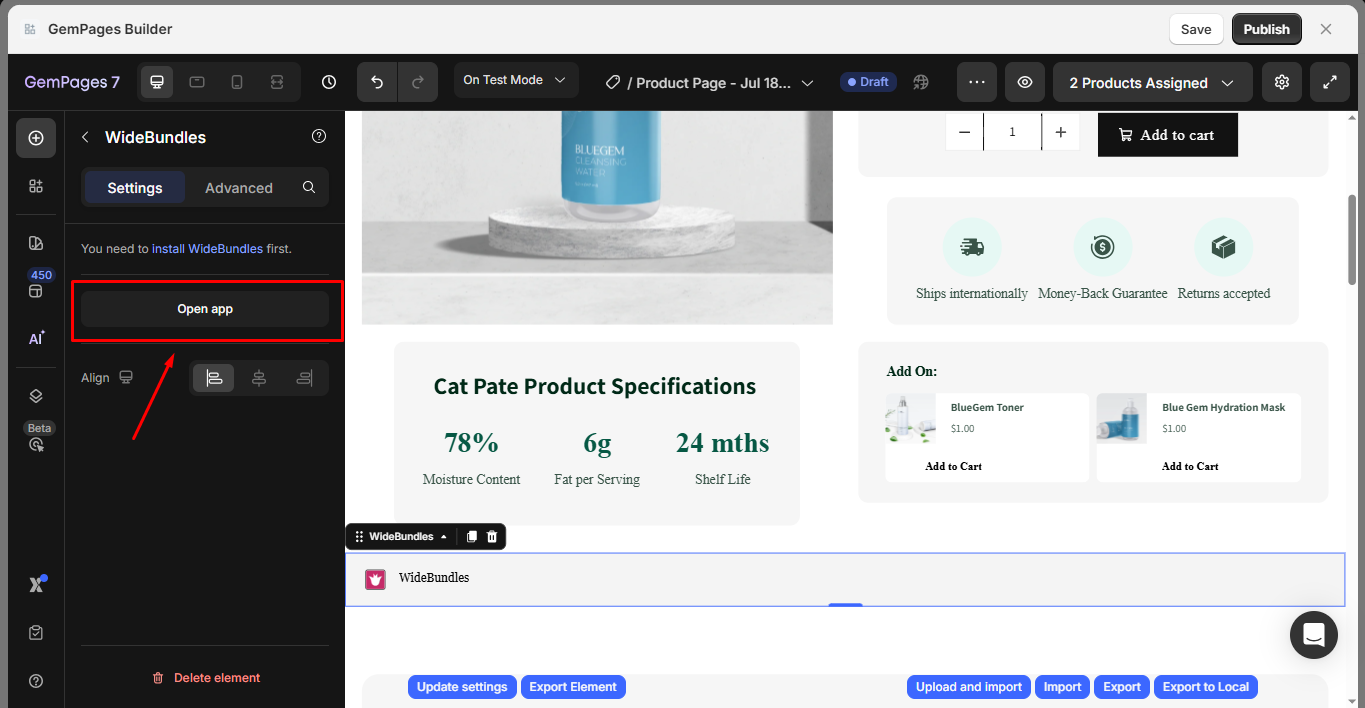Switch to the Advanced tab
The height and width of the screenshot is (708, 1365).
coord(239,188)
